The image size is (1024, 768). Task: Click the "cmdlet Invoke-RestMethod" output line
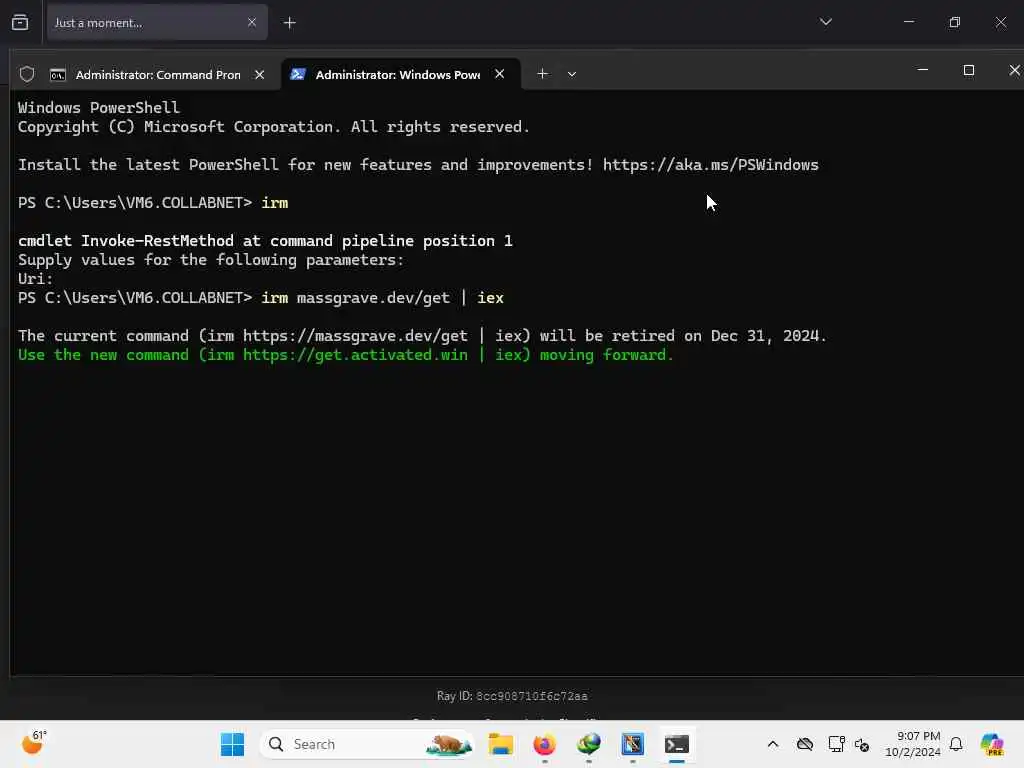pos(265,241)
